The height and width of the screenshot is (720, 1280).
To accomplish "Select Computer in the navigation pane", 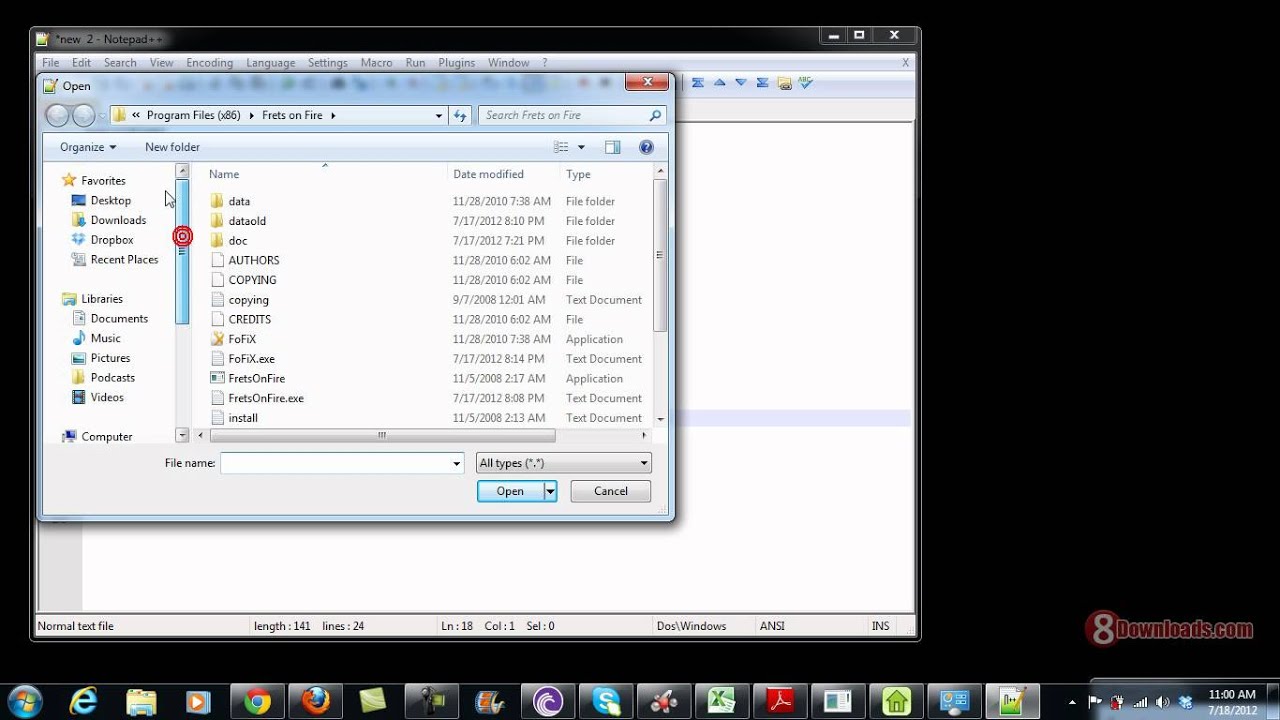I will pyautogui.click(x=107, y=437).
